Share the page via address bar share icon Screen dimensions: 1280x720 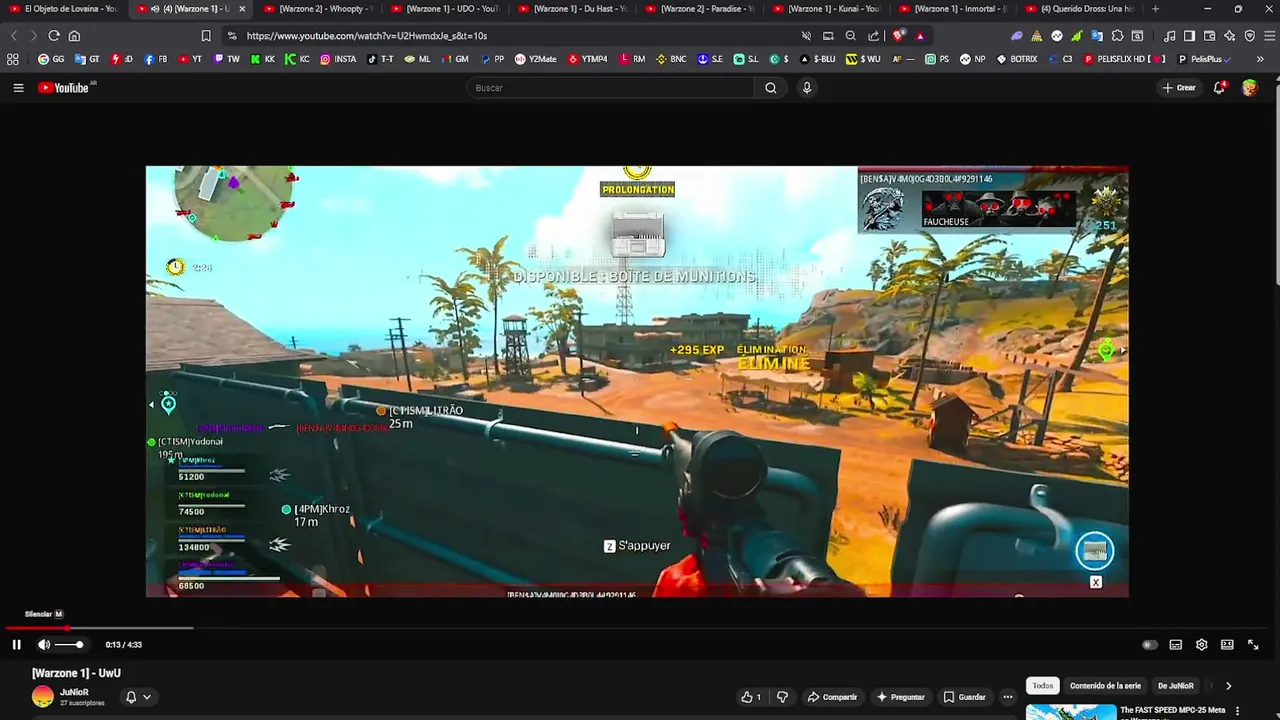[873, 36]
